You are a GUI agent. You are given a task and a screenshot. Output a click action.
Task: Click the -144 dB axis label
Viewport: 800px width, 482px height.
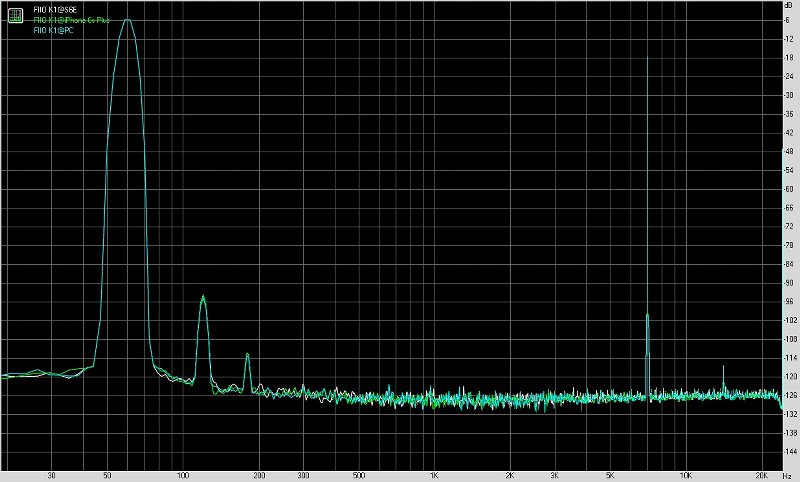(x=787, y=451)
